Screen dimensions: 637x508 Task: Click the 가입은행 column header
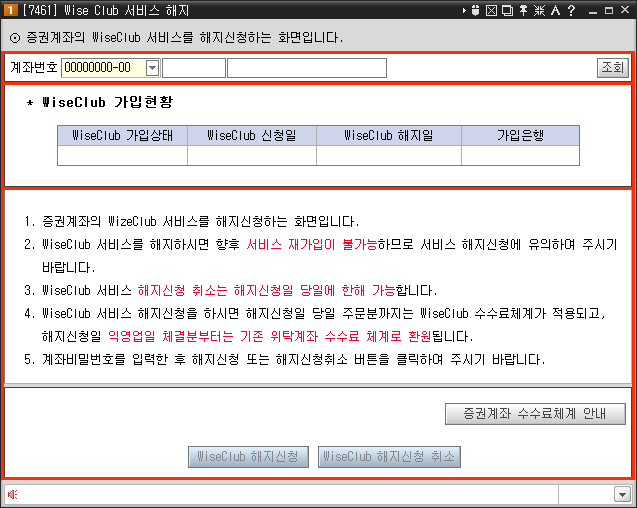[x=520, y=135]
